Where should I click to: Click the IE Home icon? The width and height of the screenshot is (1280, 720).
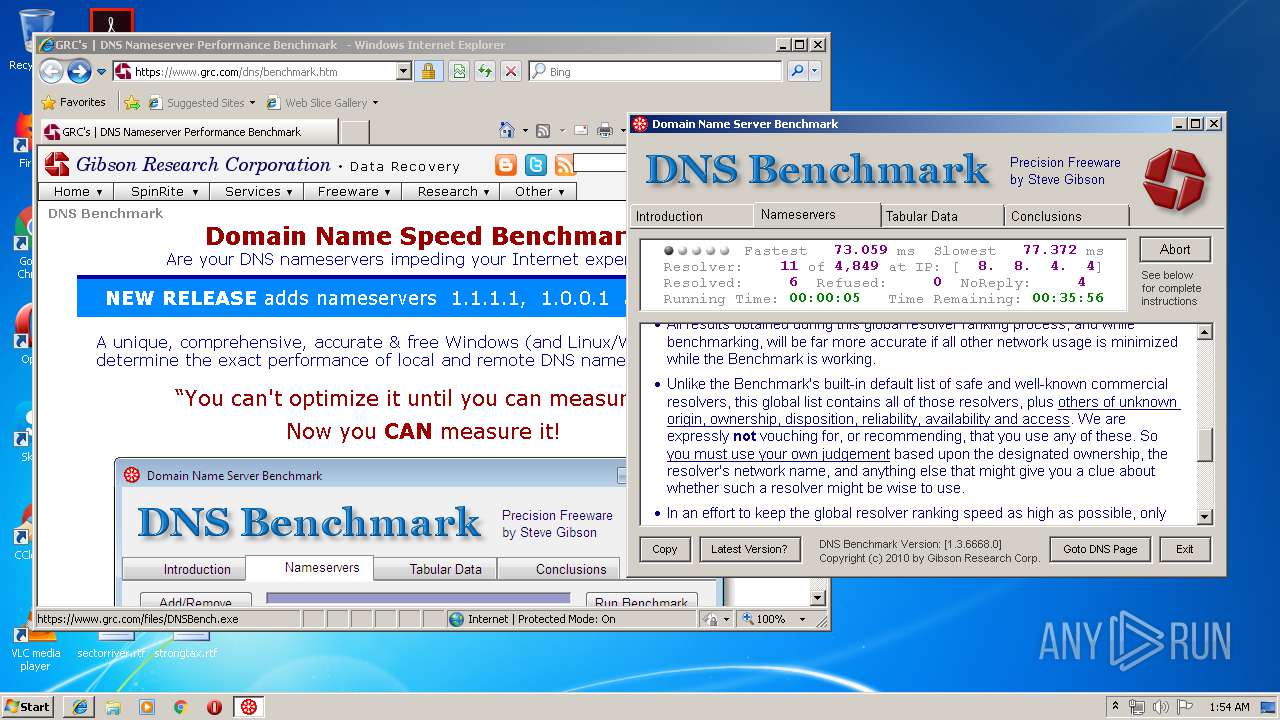coord(507,130)
